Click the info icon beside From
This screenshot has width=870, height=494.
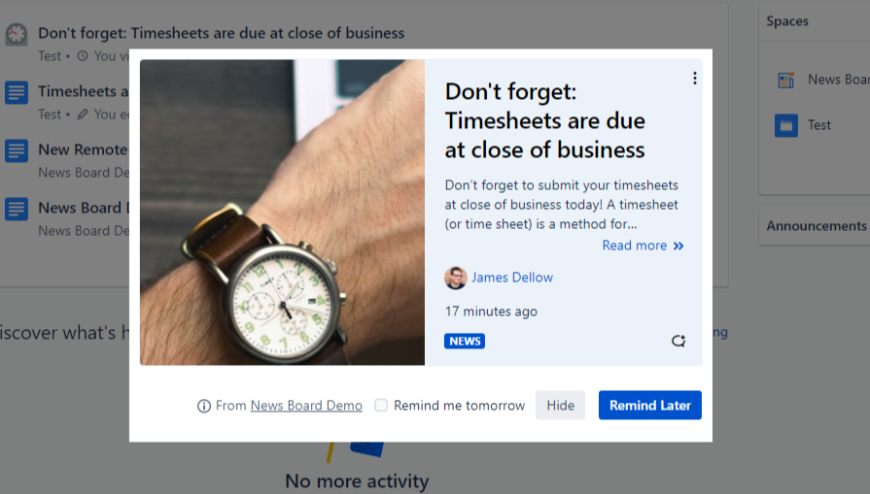[x=204, y=406]
